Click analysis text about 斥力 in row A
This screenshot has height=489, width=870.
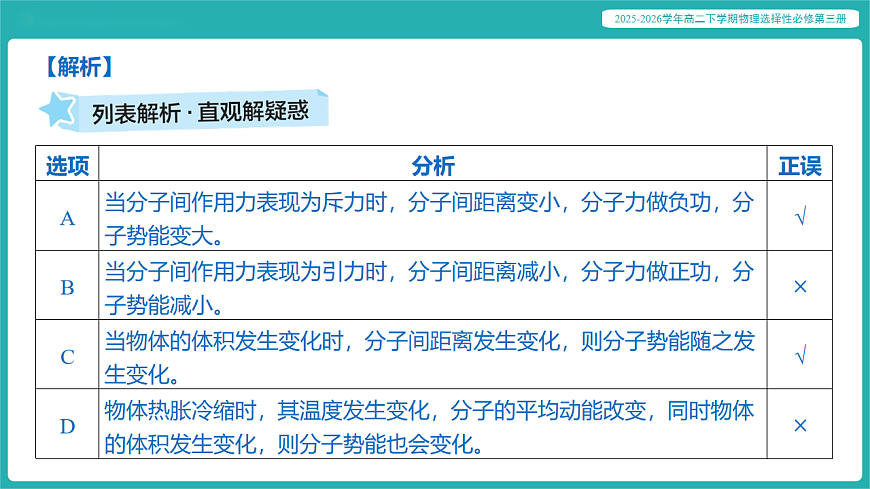click(429, 219)
